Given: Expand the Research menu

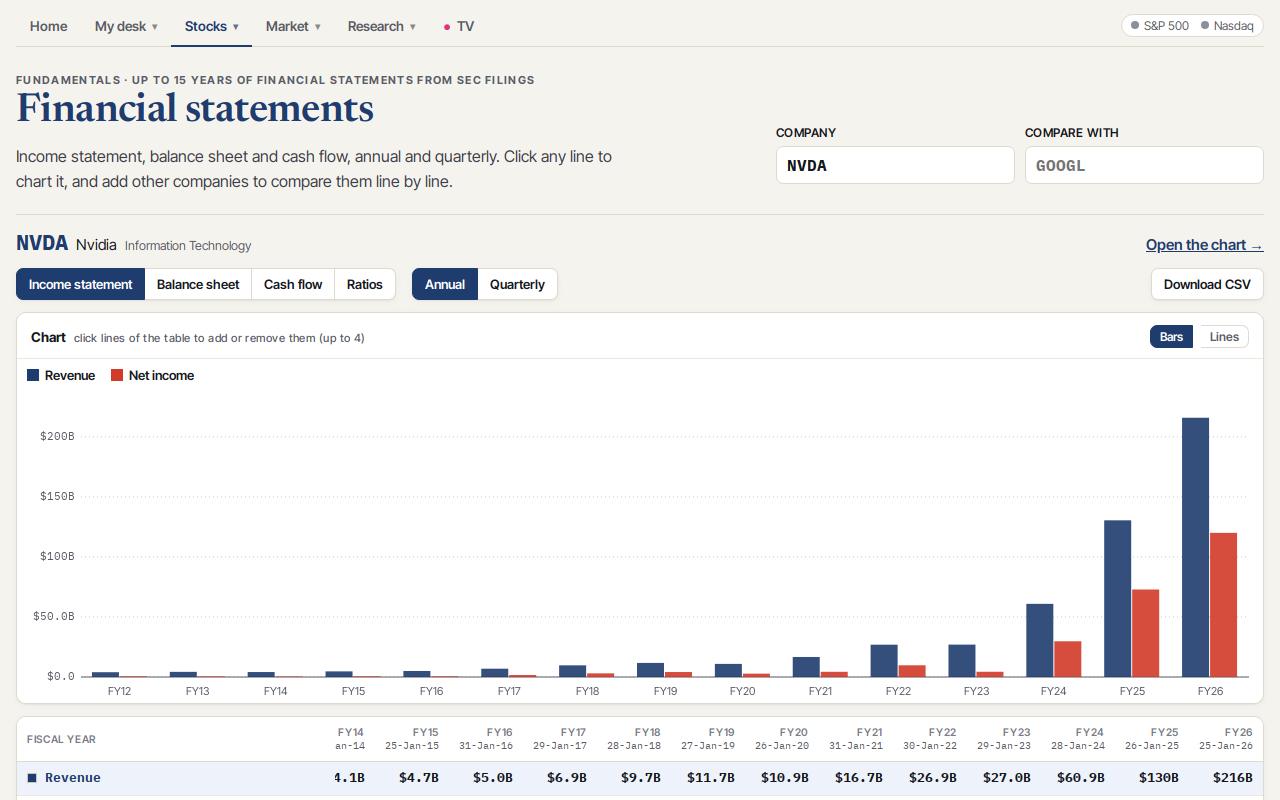Looking at the screenshot, I should pyautogui.click(x=381, y=26).
